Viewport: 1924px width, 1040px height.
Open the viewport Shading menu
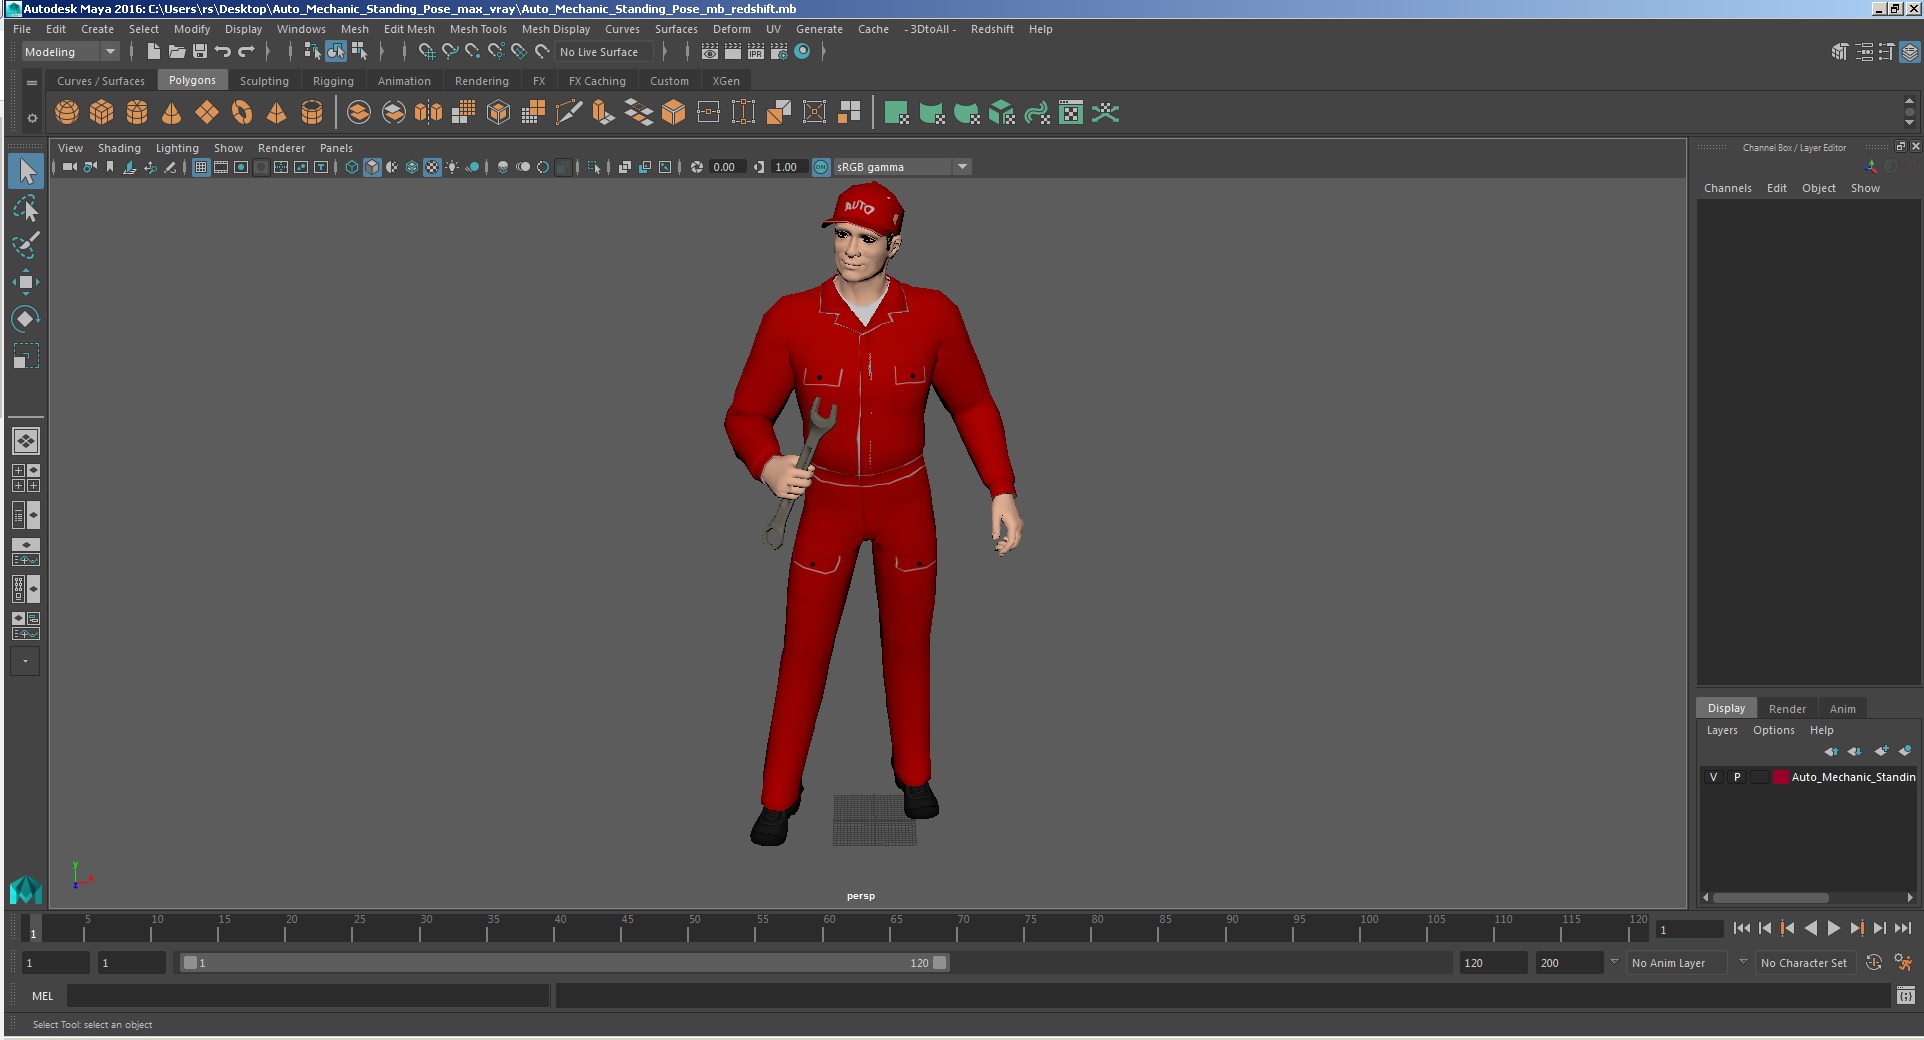(x=119, y=148)
